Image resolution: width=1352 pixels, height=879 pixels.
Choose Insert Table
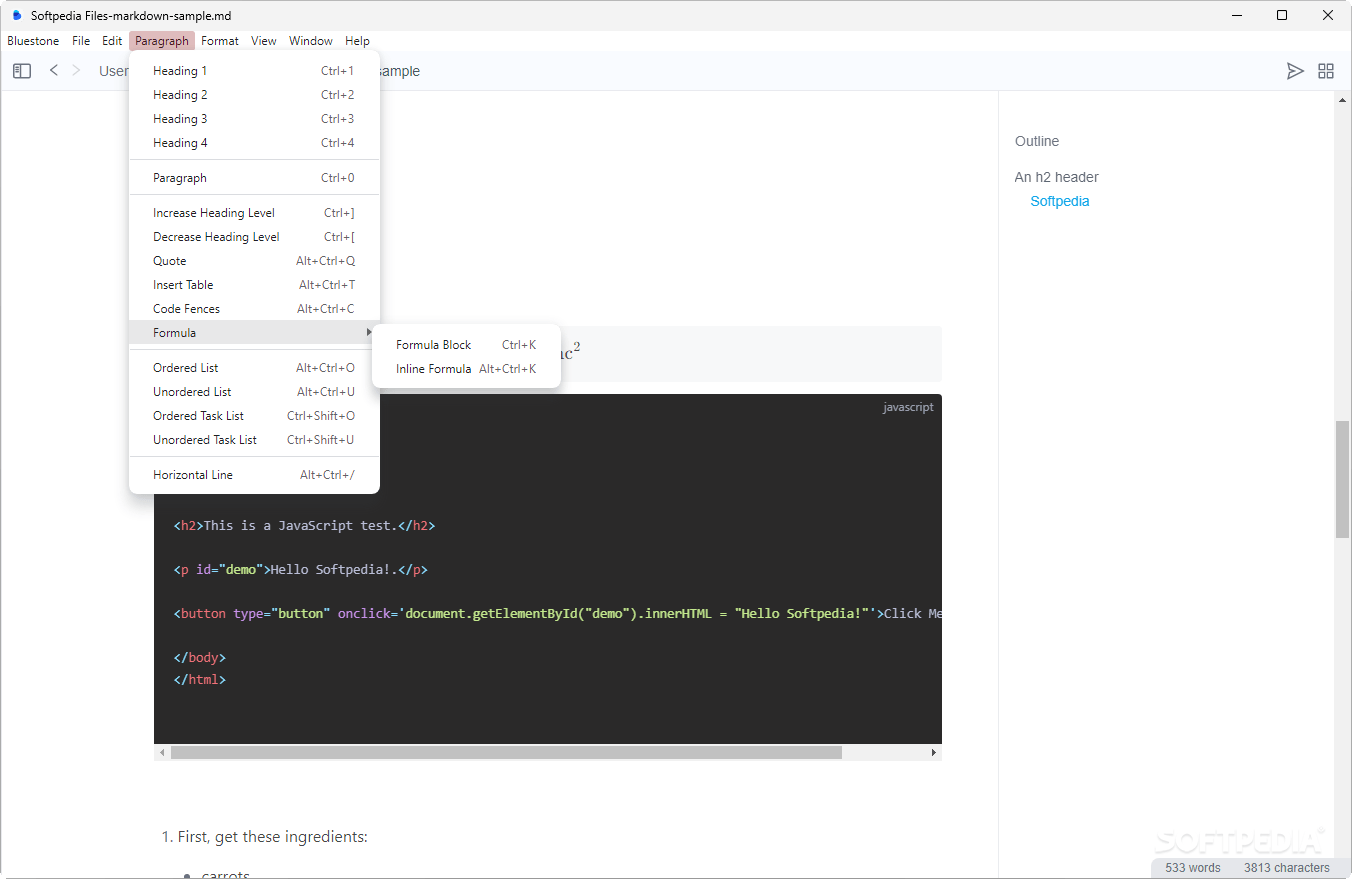tap(254, 285)
